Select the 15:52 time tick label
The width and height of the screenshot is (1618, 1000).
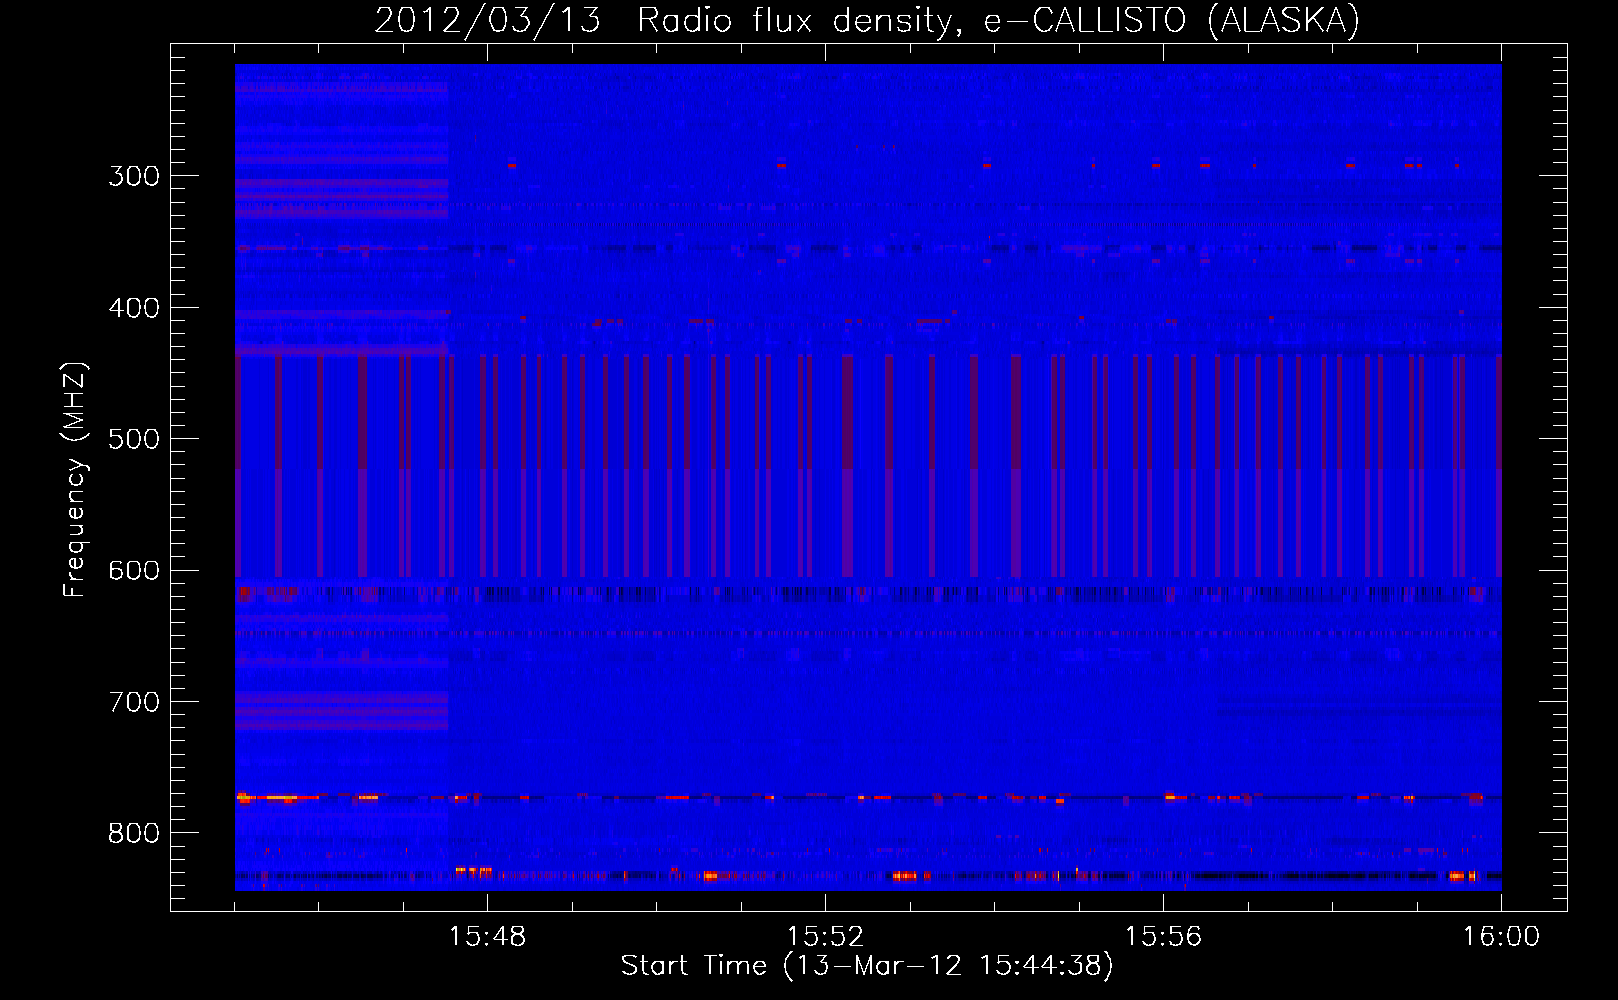coord(824,937)
